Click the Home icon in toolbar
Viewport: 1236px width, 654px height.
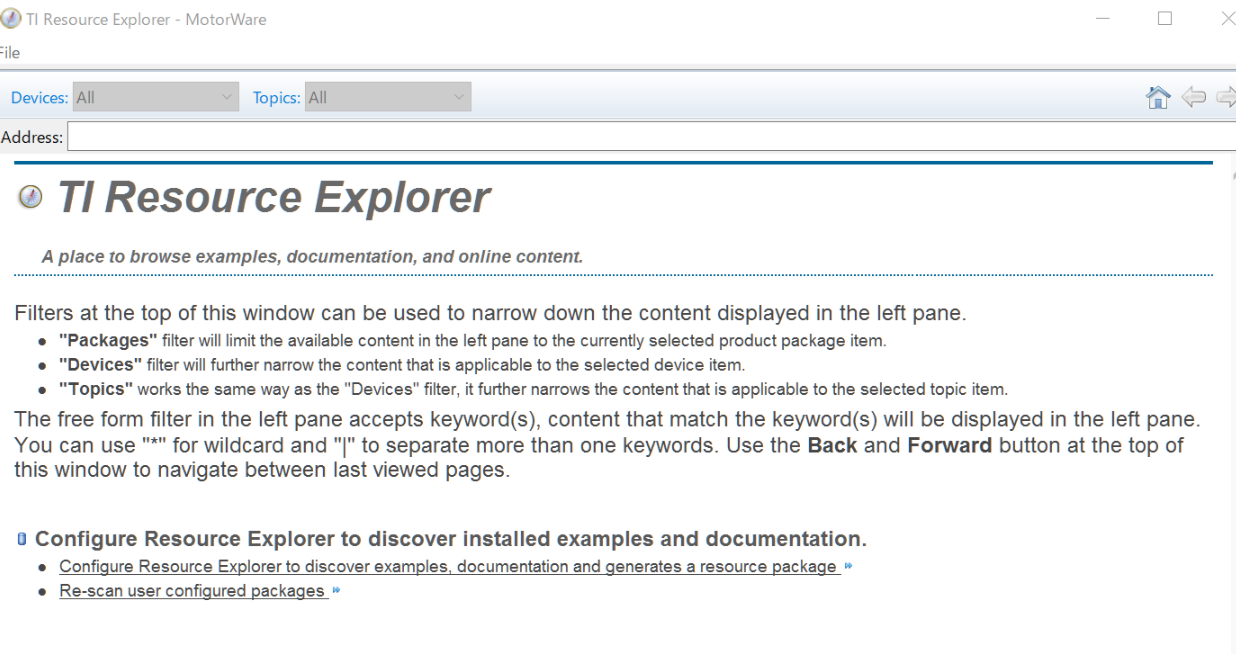click(1157, 97)
